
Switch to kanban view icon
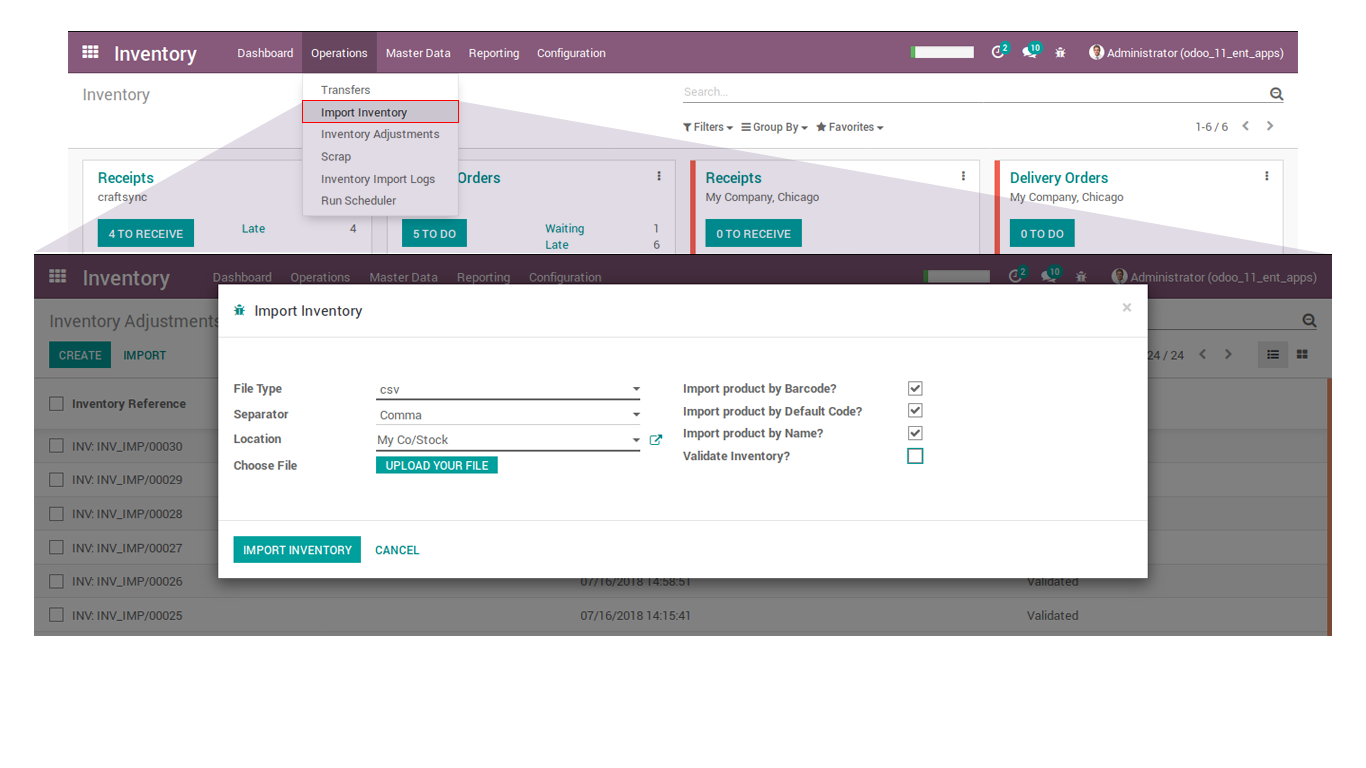click(1302, 355)
